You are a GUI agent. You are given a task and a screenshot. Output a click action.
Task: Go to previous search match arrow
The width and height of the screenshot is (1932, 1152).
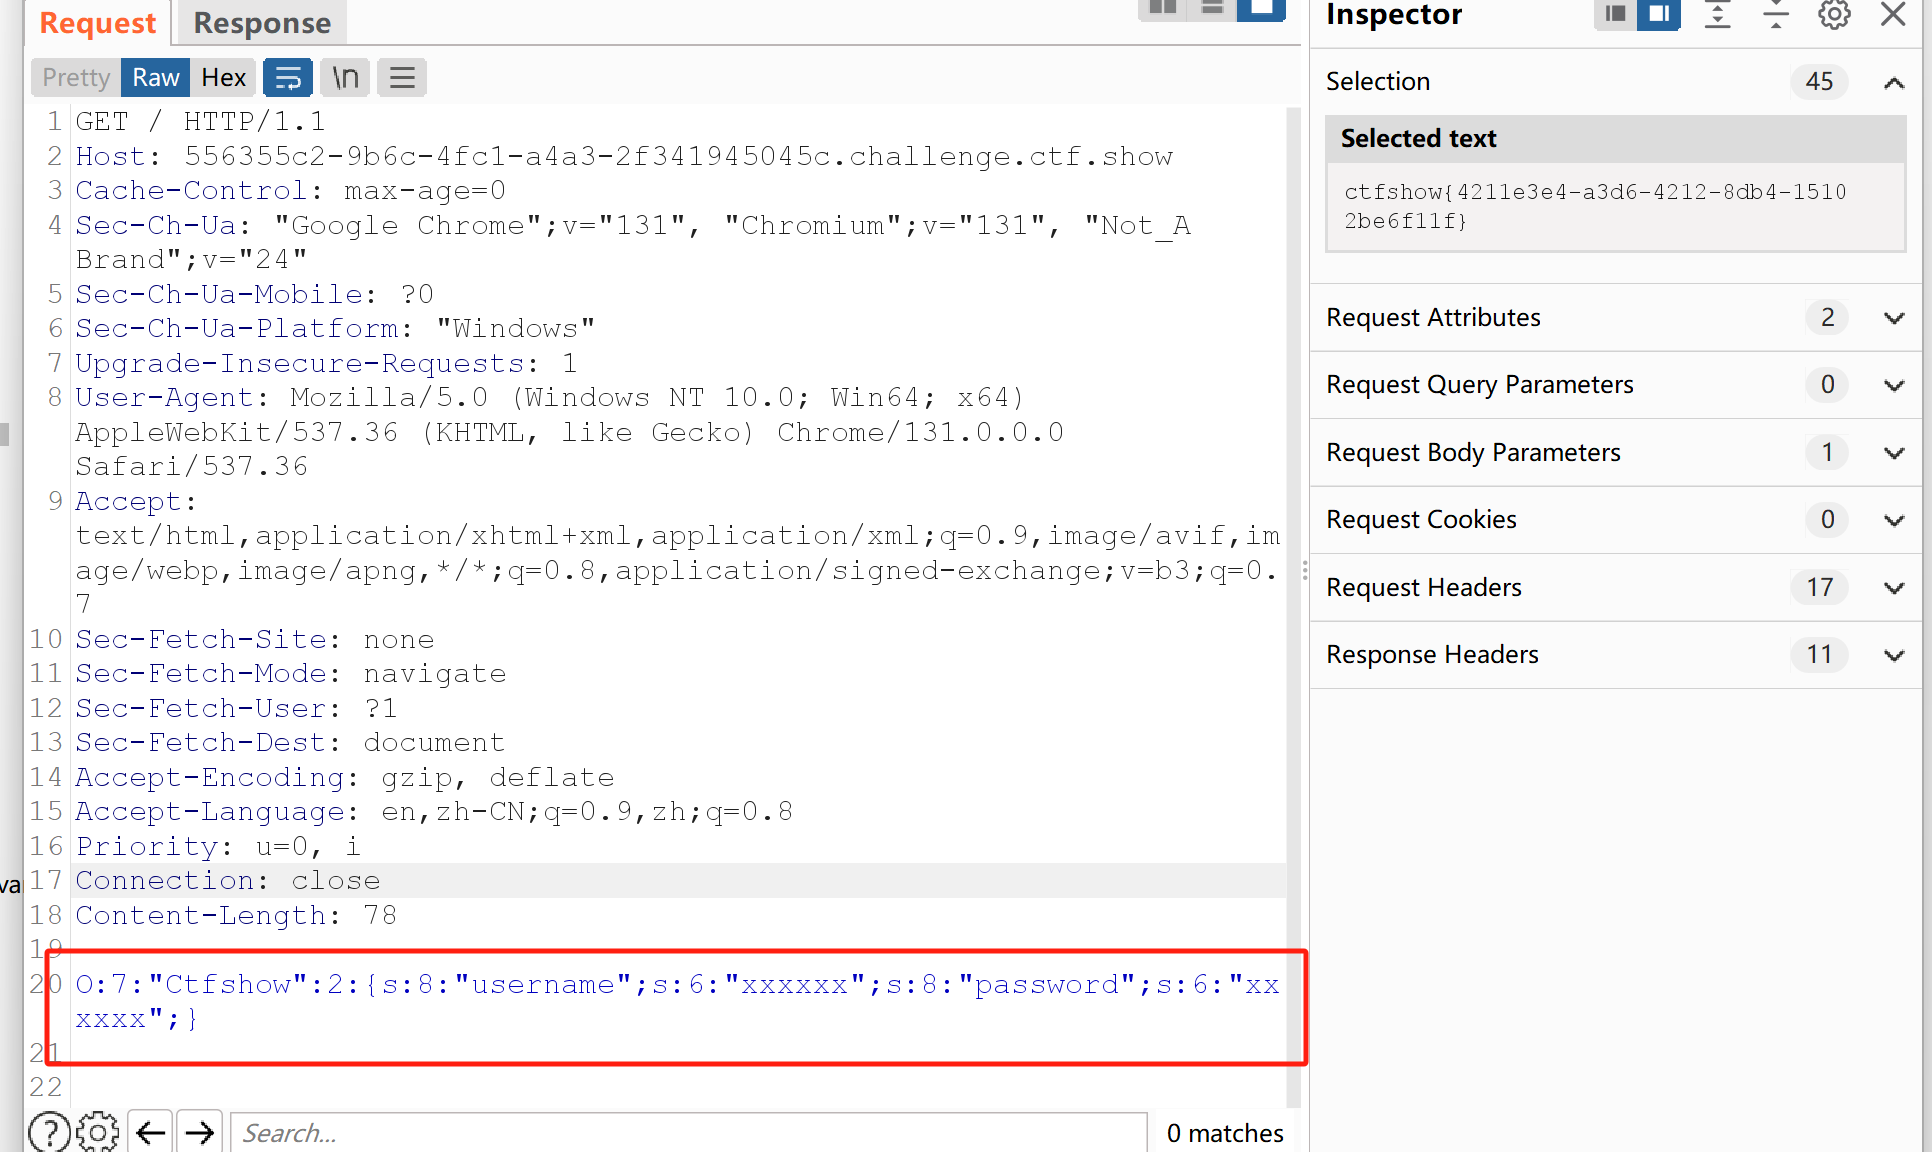pos(150,1132)
